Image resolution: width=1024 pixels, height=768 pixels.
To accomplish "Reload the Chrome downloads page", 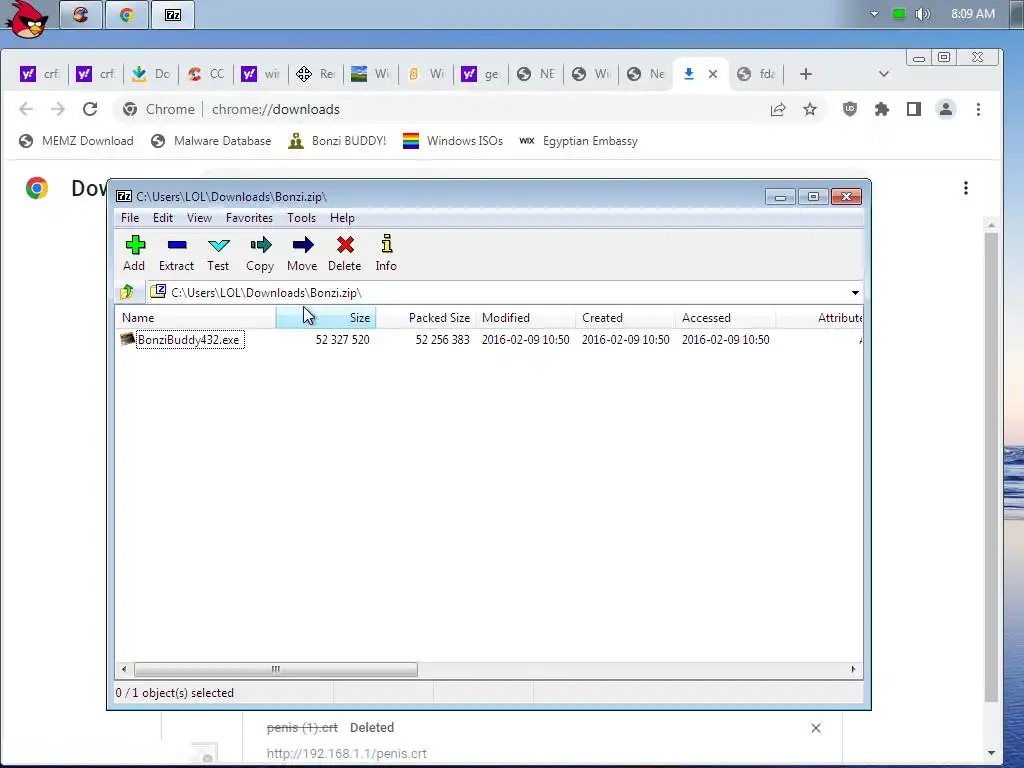I will click(x=90, y=109).
